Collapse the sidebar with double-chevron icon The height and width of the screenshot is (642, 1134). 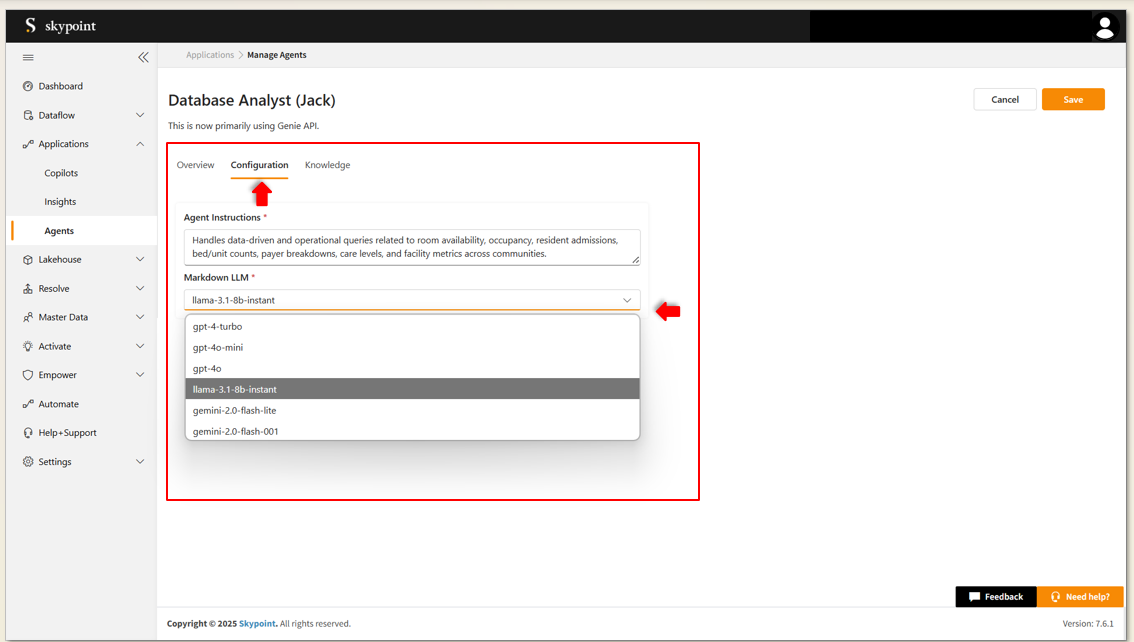(x=143, y=57)
